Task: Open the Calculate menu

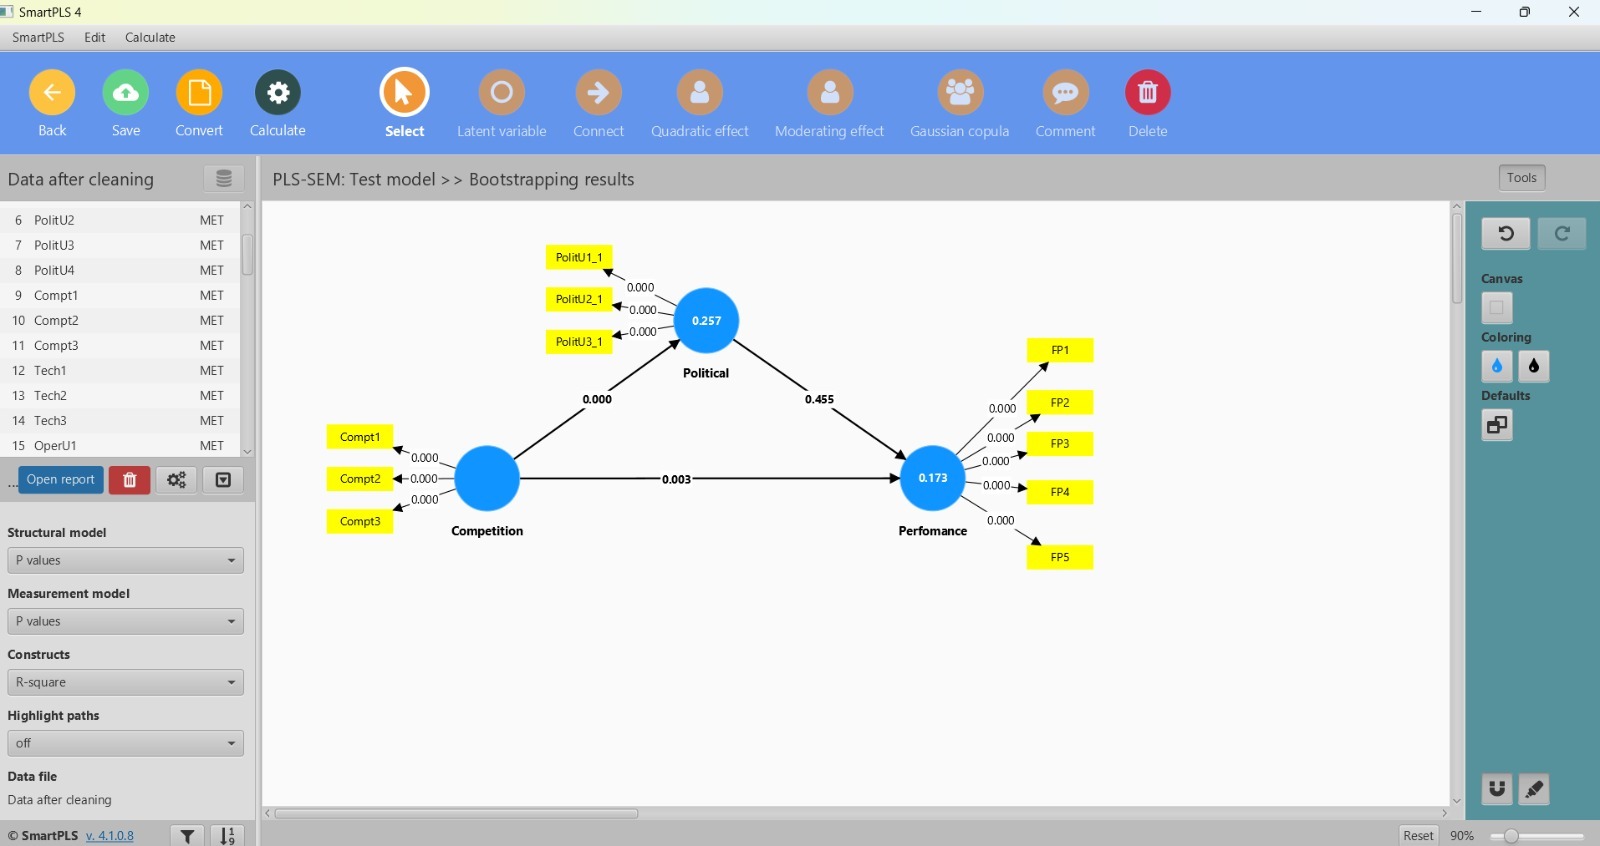Action: [150, 37]
